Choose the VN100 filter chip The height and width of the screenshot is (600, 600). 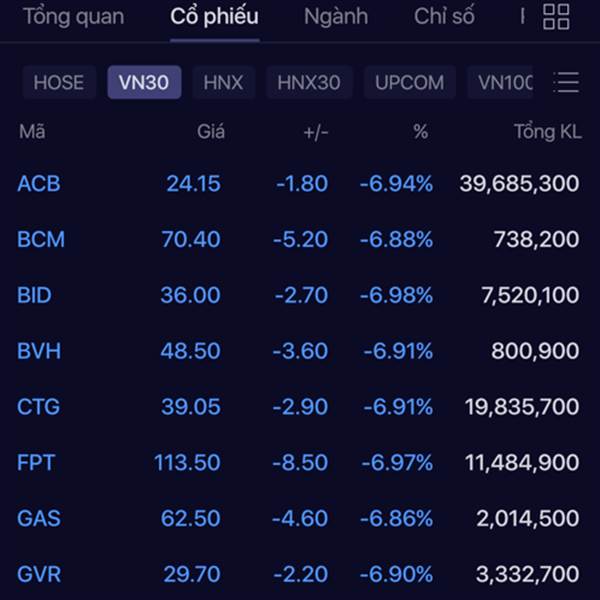point(501,82)
